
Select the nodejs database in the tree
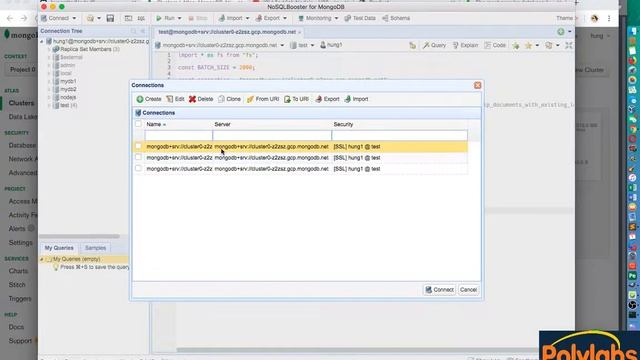(x=68, y=97)
